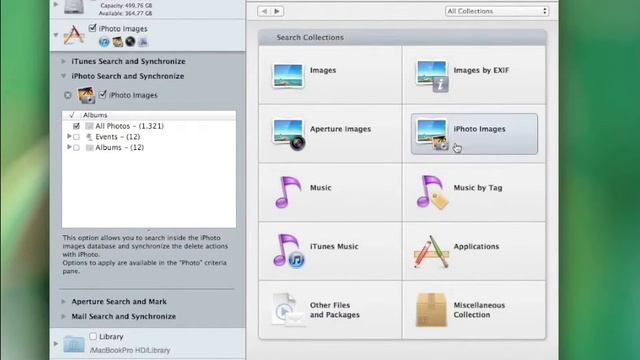Image resolution: width=640 pixels, height=360 pixels.
Task: Open the All Collections dropdown
Action: [x=497, y=11]
